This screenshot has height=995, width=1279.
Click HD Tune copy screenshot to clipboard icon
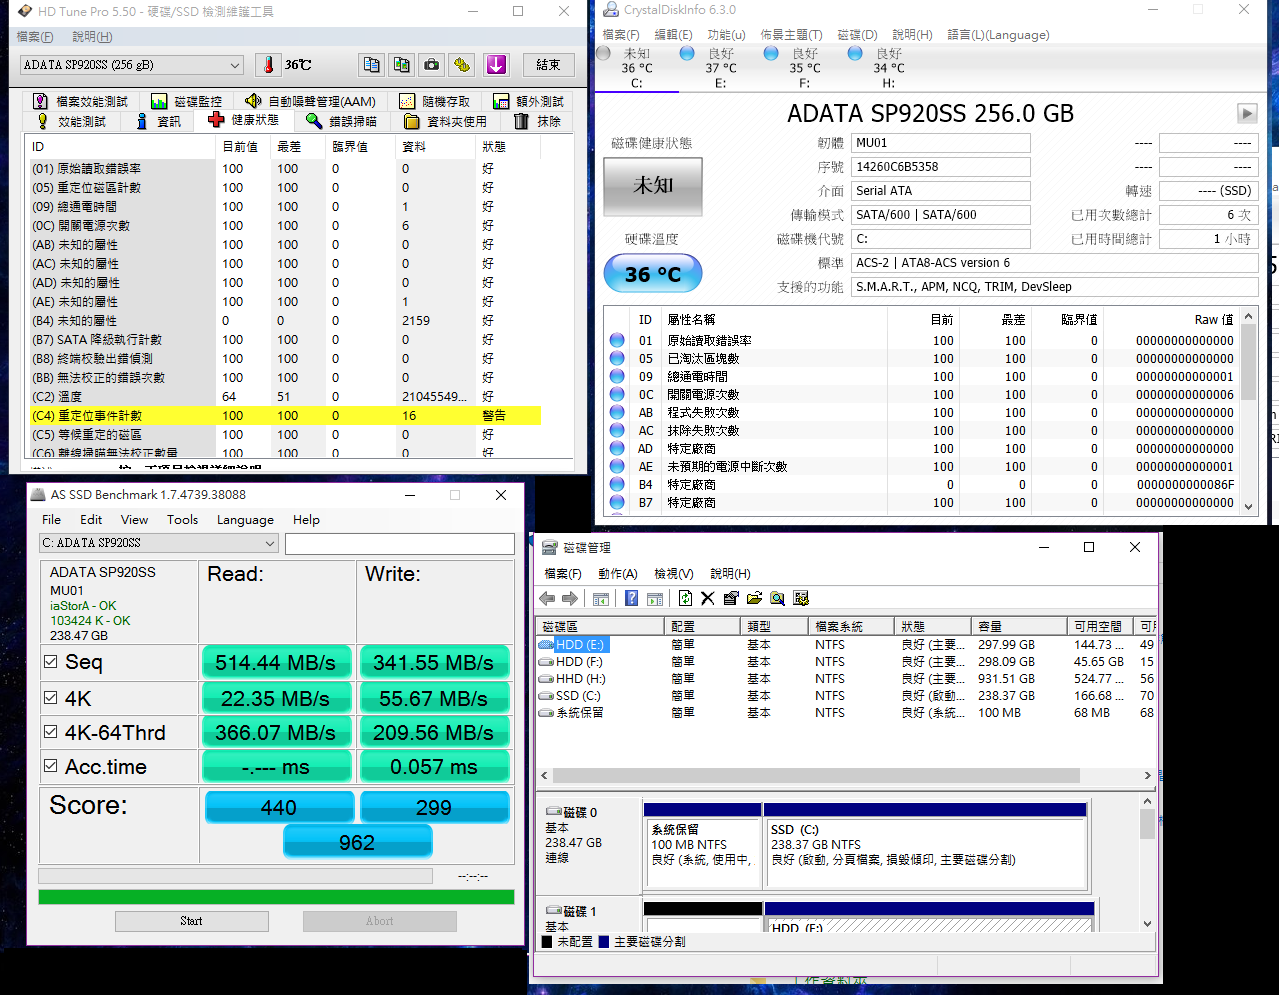pyautogui.click(x=402, y=65)
